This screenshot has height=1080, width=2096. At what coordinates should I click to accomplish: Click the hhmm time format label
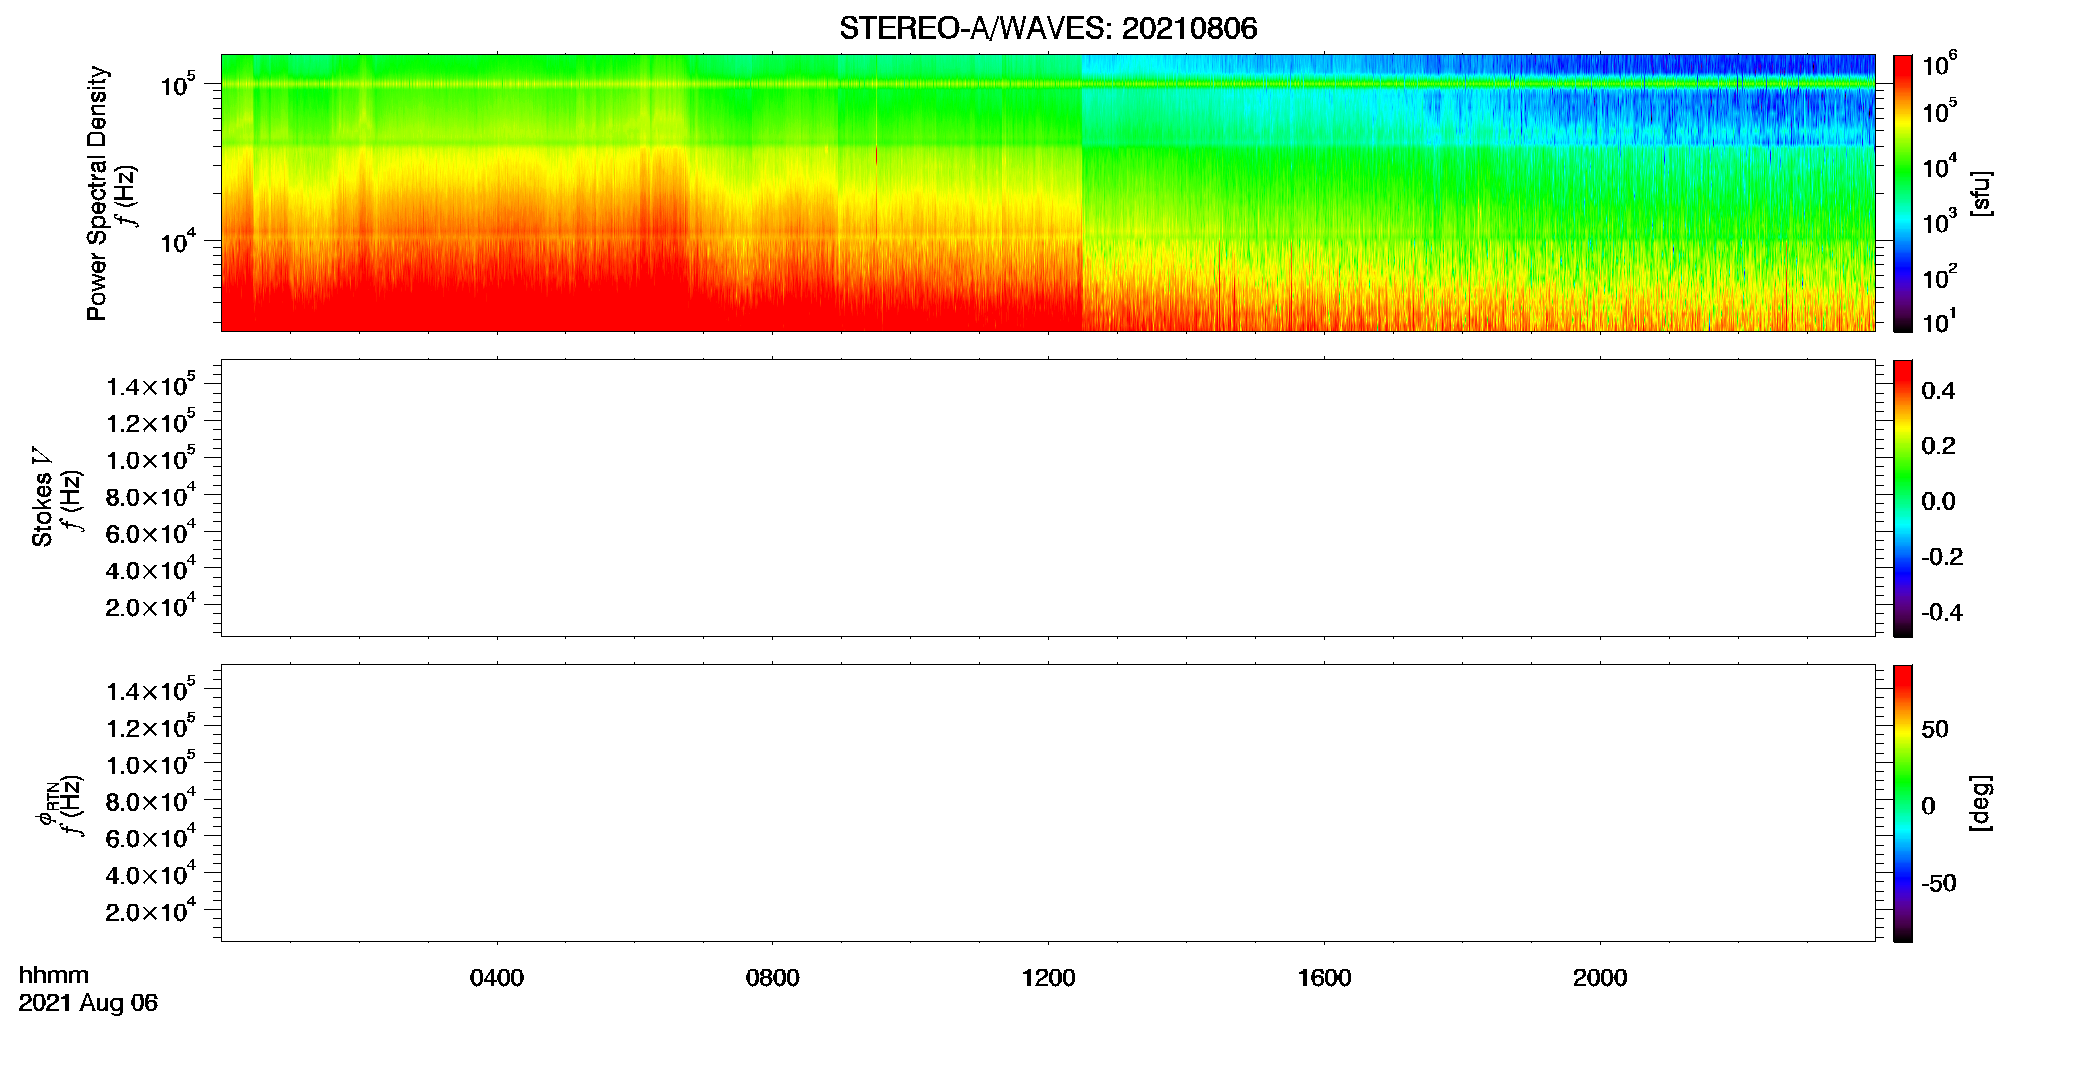pos(54,975)
